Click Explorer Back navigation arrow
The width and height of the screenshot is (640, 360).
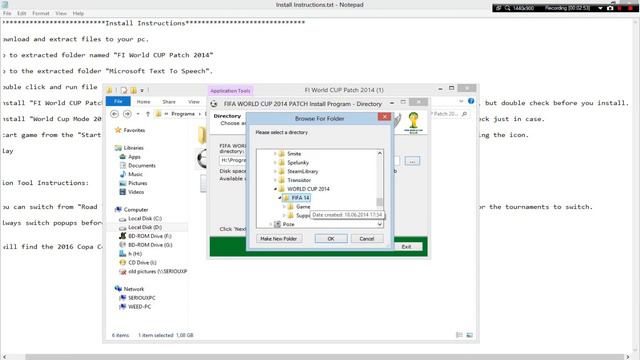pyautogui.click(x=114, y=114)
